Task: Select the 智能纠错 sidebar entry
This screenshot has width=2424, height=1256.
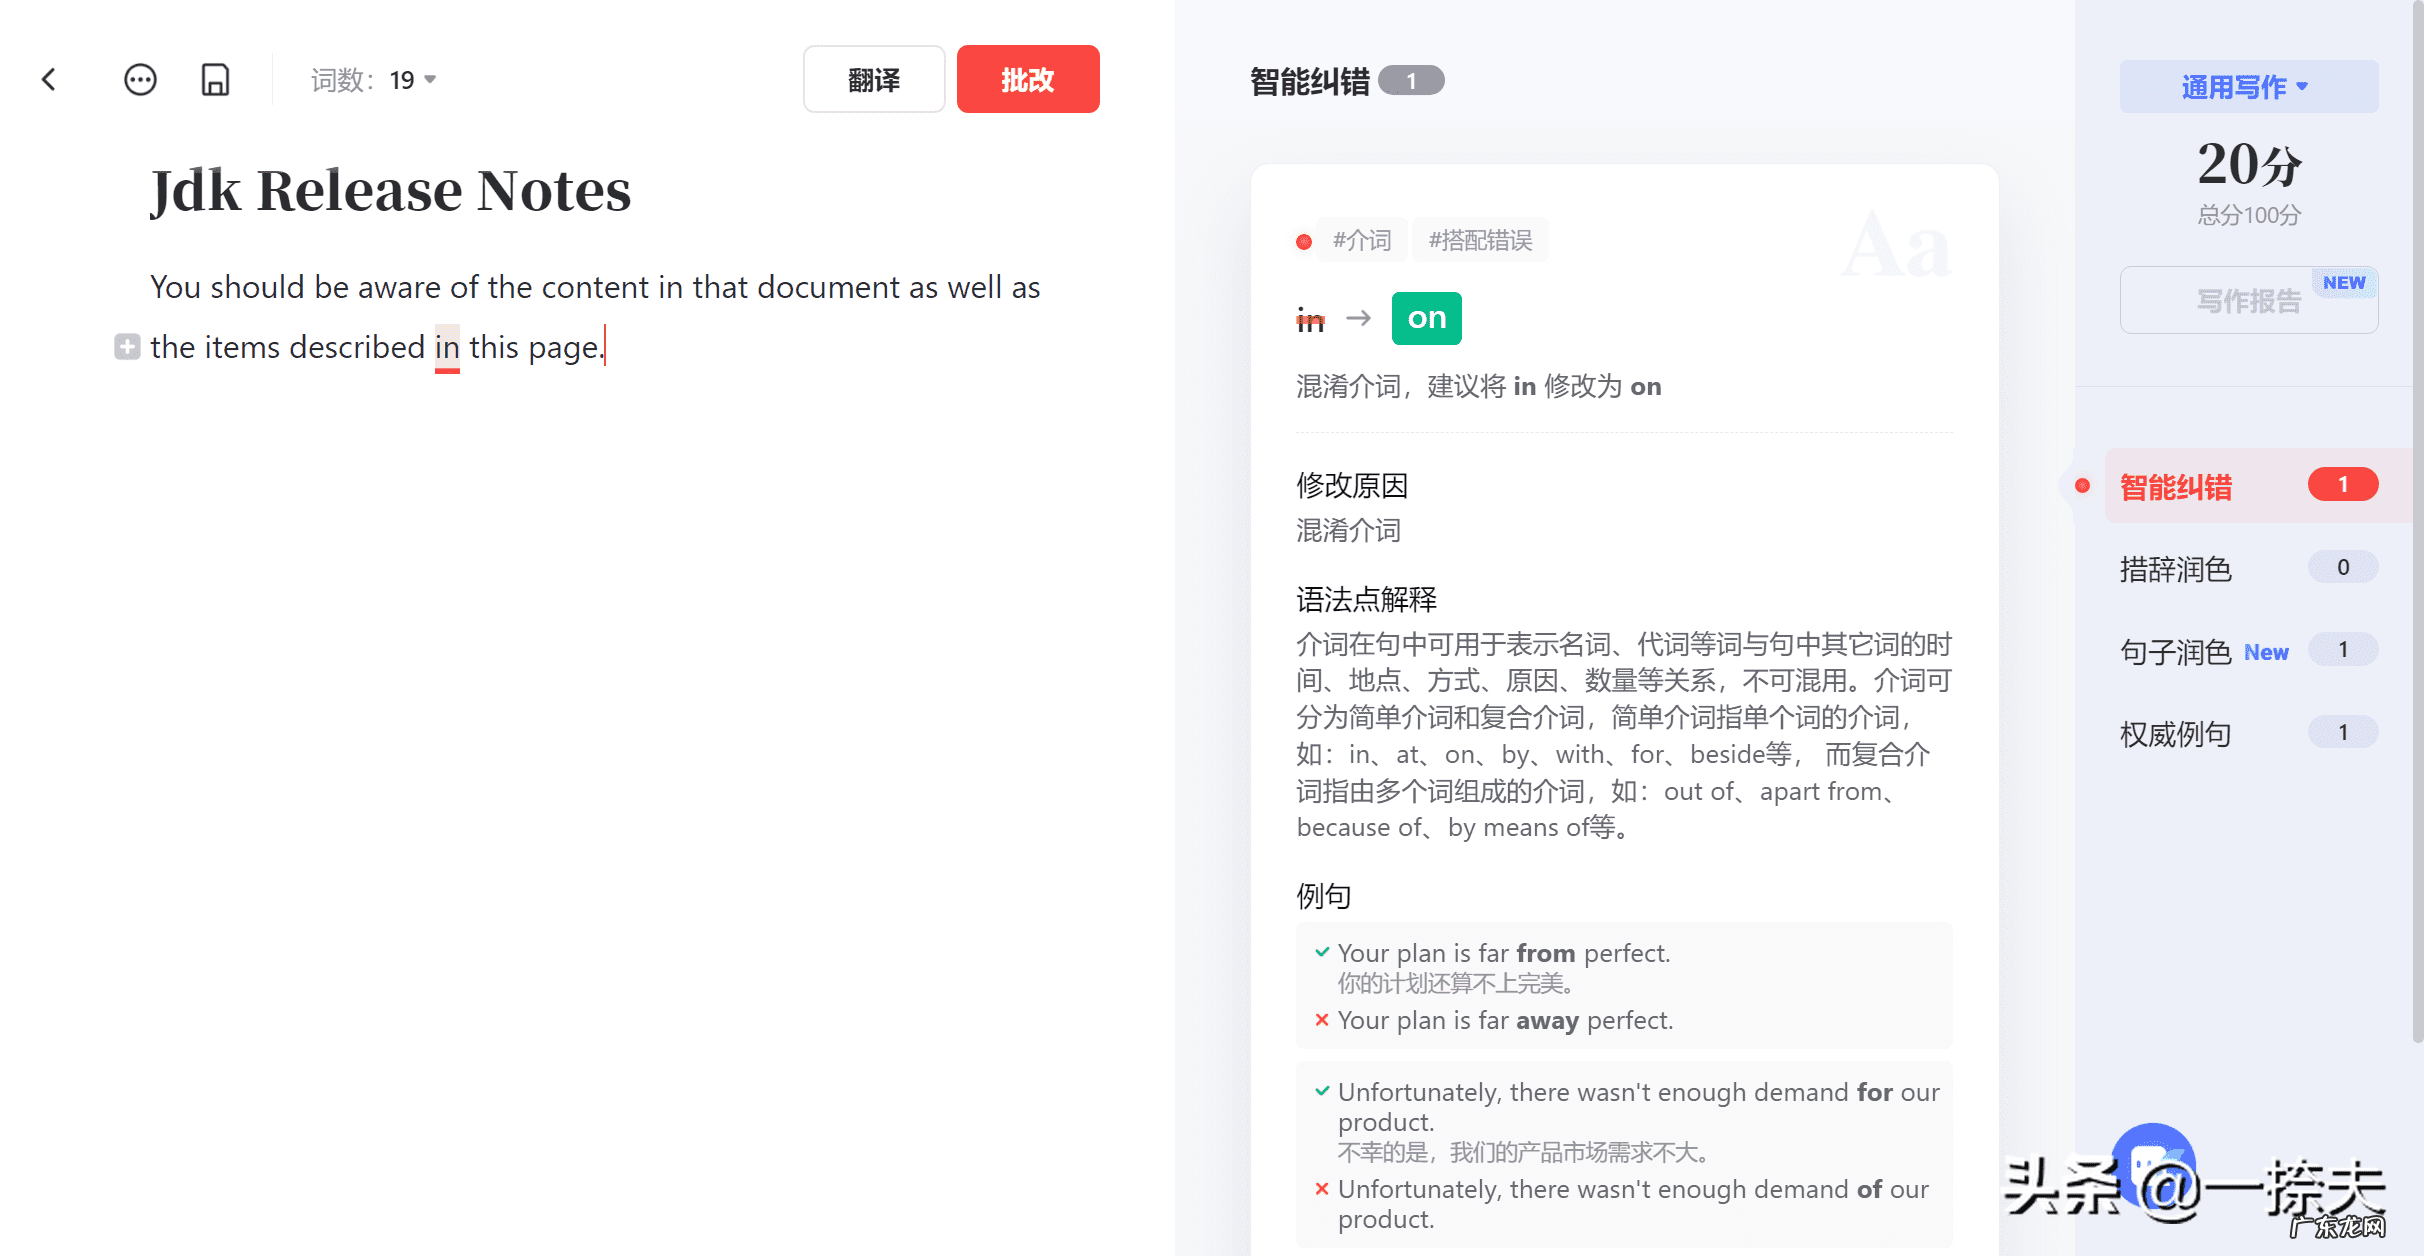Action: pos(2175,487)
